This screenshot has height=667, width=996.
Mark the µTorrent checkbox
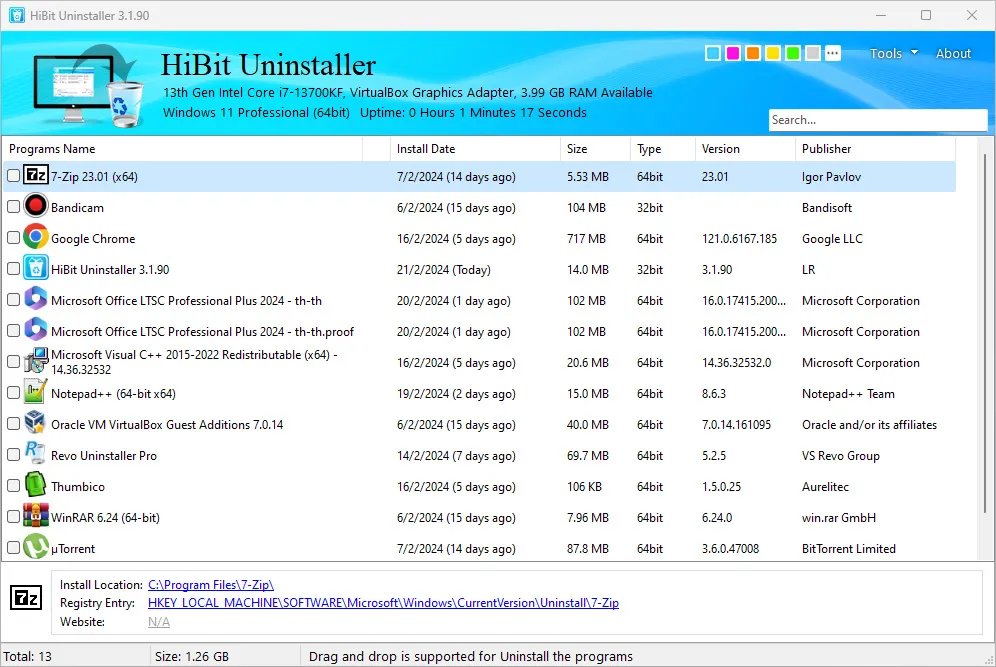13,547
